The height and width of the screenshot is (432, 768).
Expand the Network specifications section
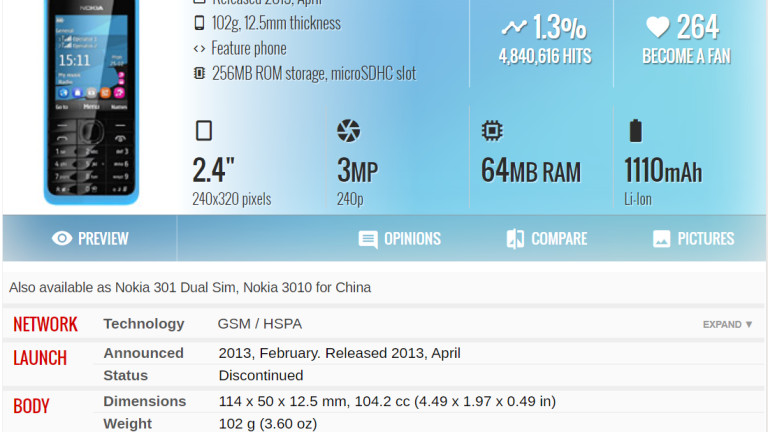[727, 324]
